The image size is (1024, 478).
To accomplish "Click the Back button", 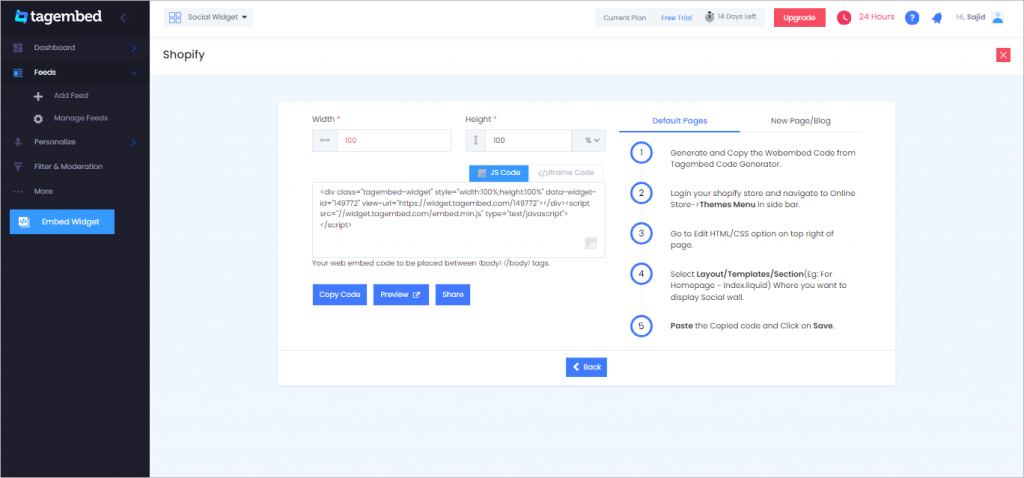I will coord(586,367).
